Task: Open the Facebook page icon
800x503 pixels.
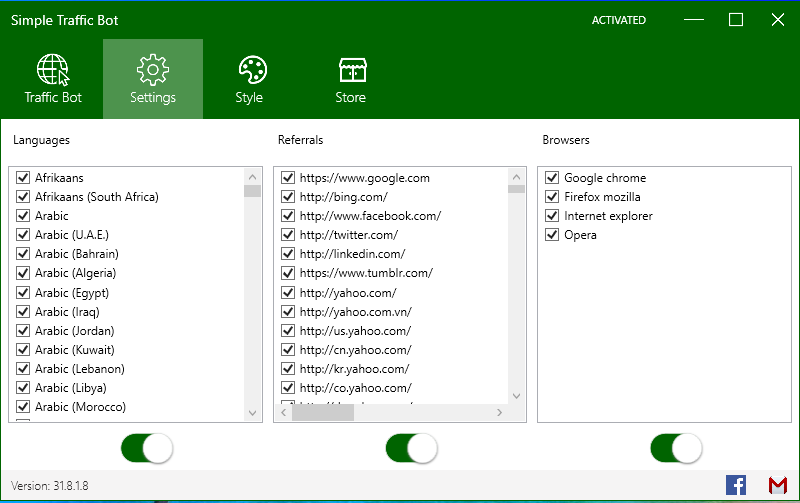Action: coord(736,485)
